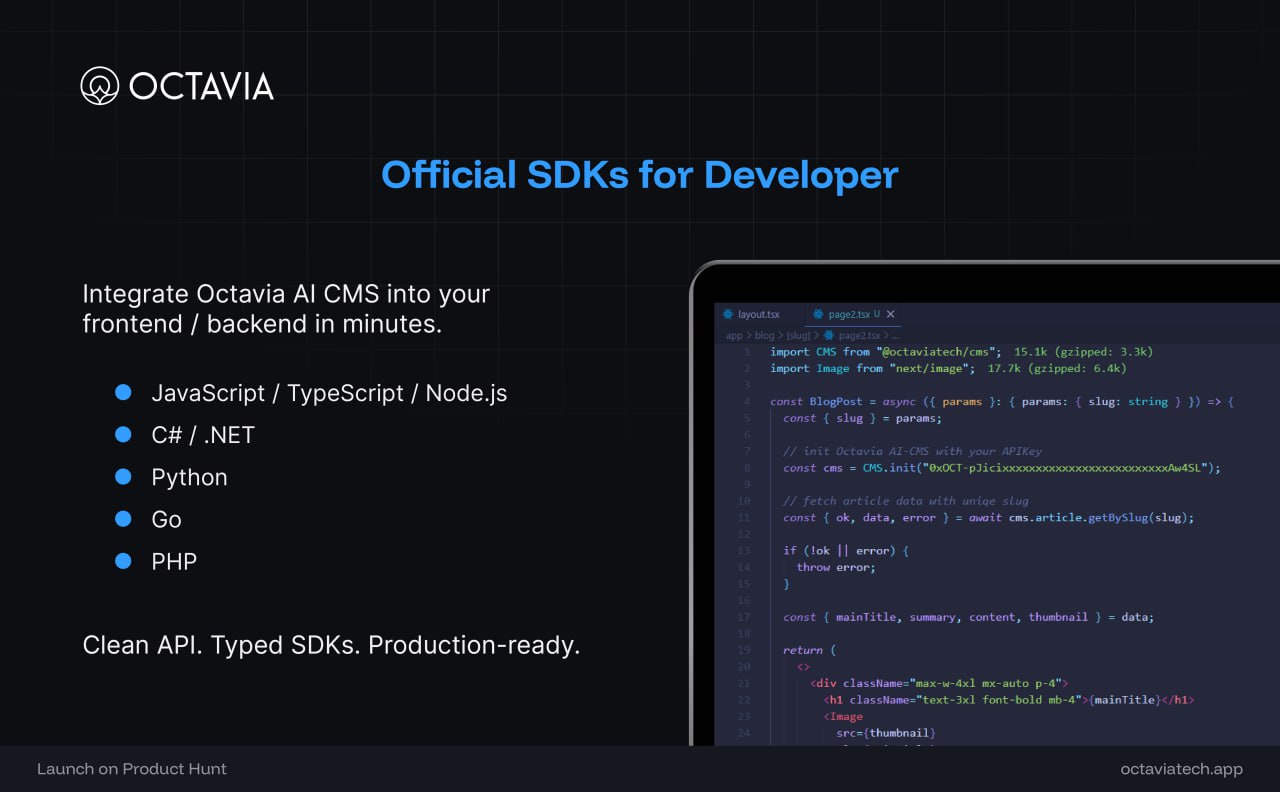Click the "return (" line

809,651
